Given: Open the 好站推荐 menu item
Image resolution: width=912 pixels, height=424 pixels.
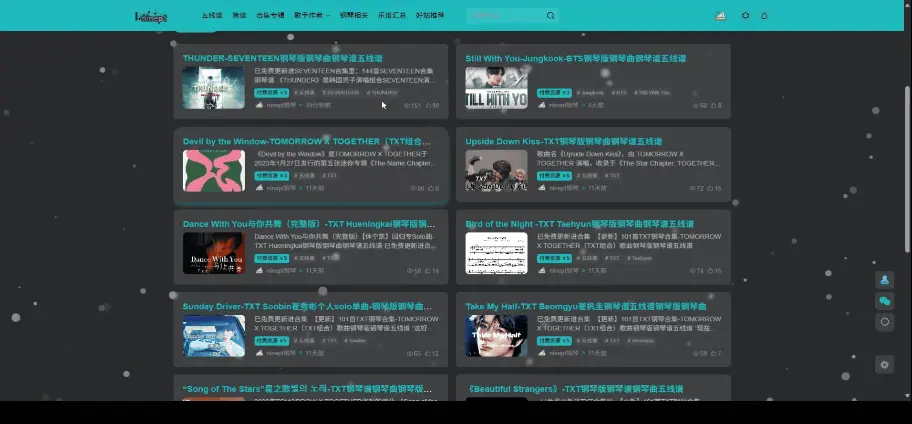Looking at the screenshot, I should point(430,16).
